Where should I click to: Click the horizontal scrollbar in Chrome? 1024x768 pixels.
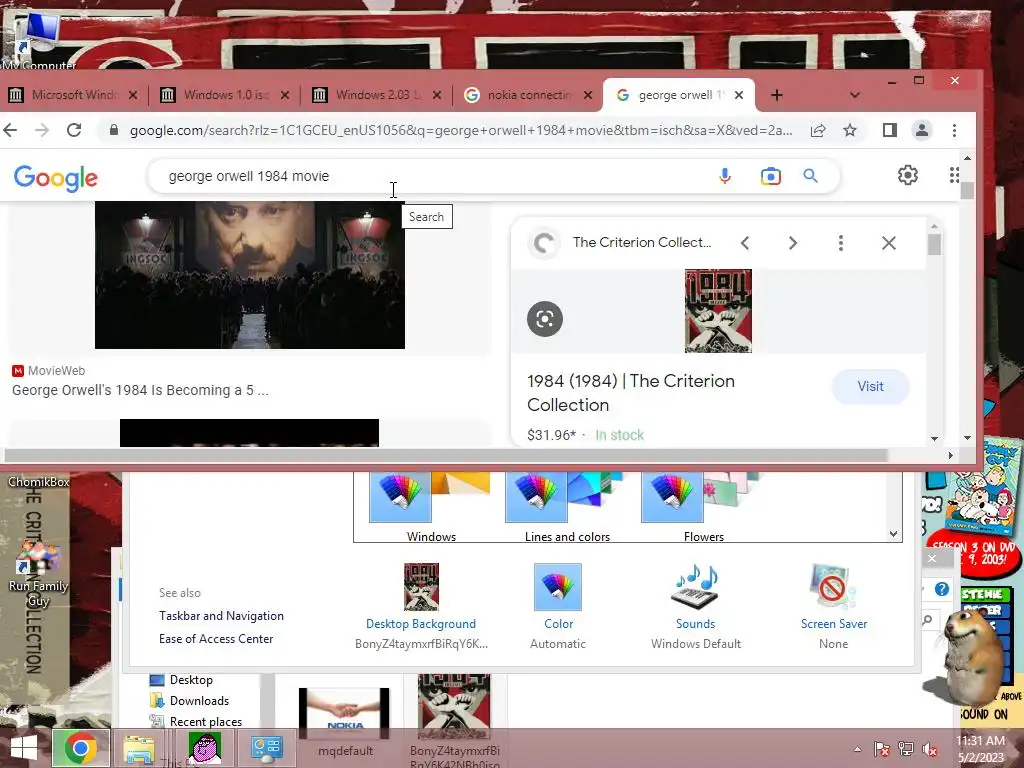(446, 455)
